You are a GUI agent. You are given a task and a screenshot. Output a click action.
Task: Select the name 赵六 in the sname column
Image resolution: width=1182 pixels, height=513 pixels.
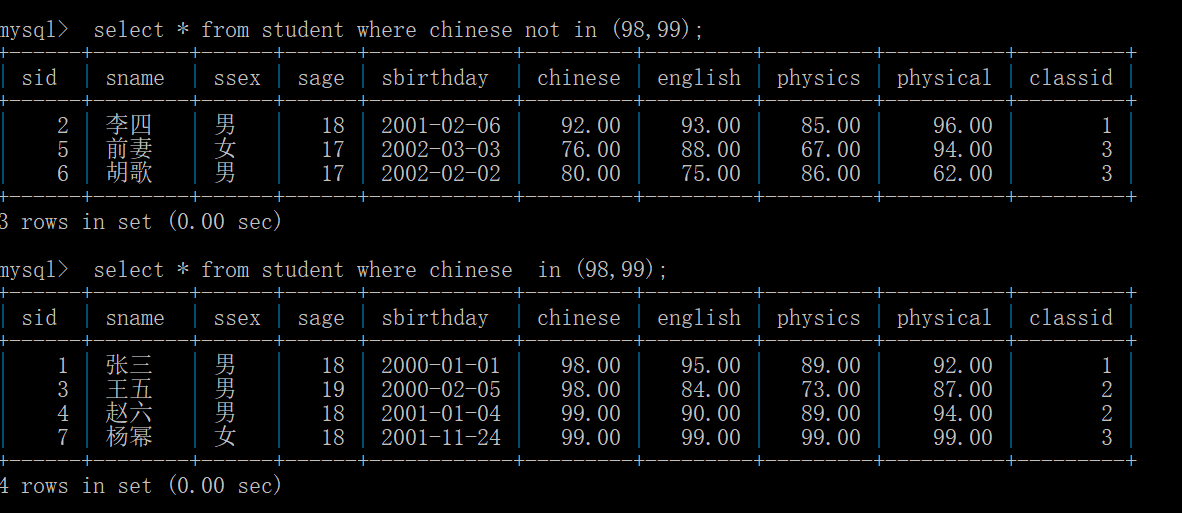(x=129, y=414)
